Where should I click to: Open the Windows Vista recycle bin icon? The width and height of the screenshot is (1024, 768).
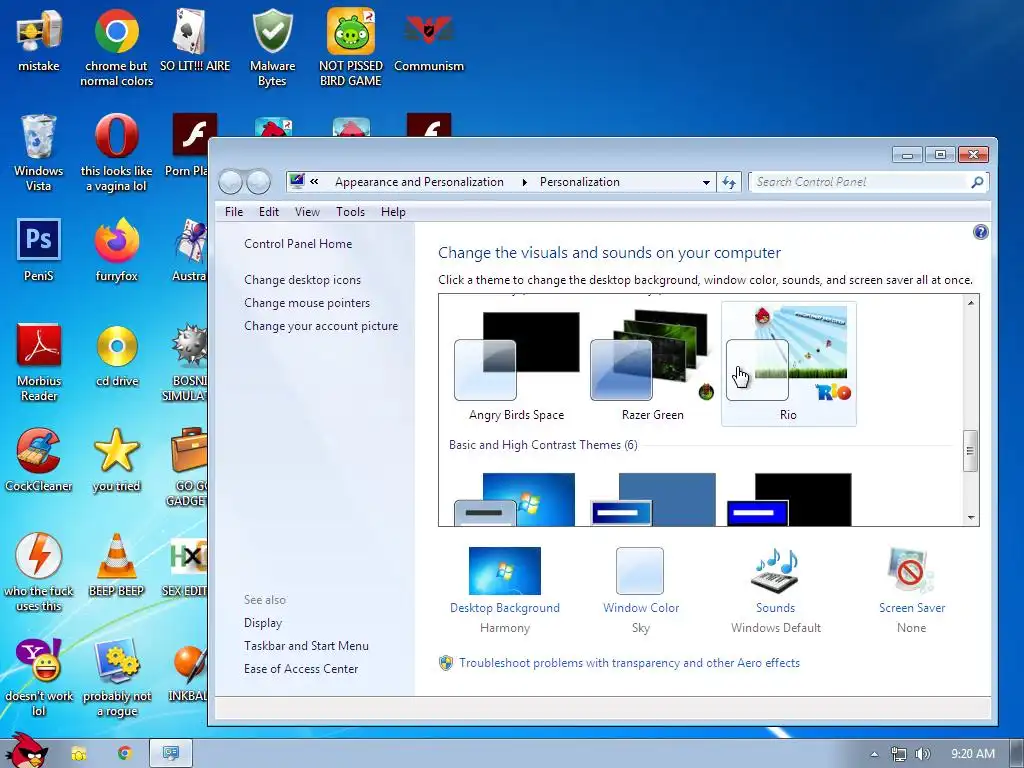click(39, 153)
